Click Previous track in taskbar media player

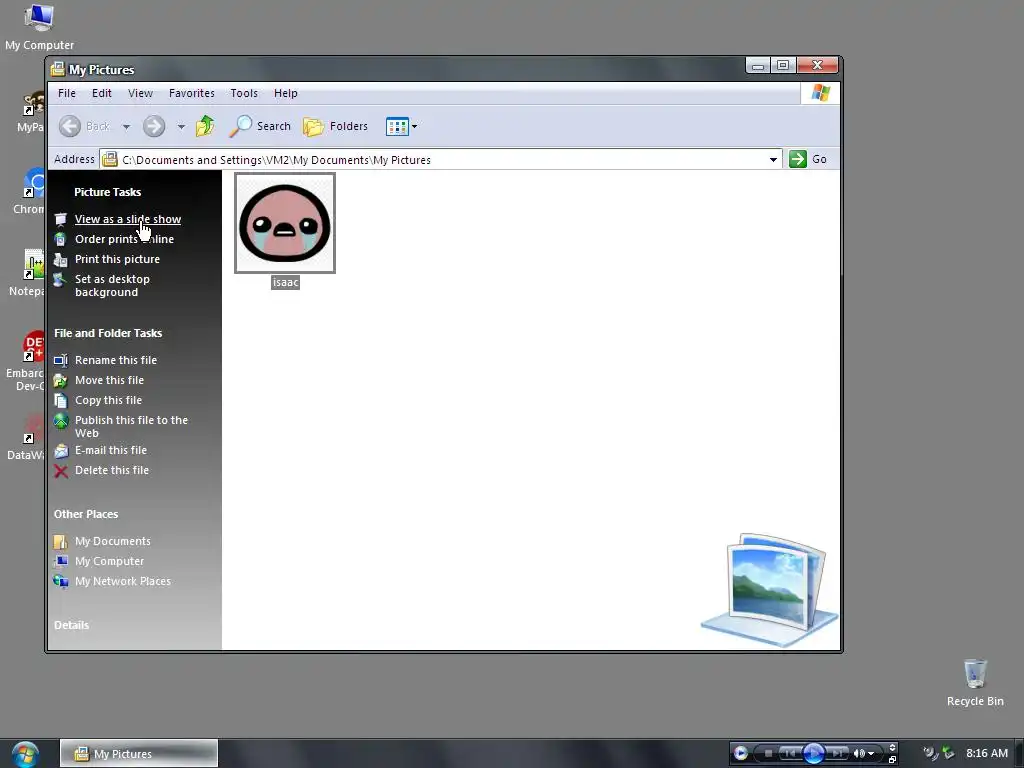click(x=790, y=753)
